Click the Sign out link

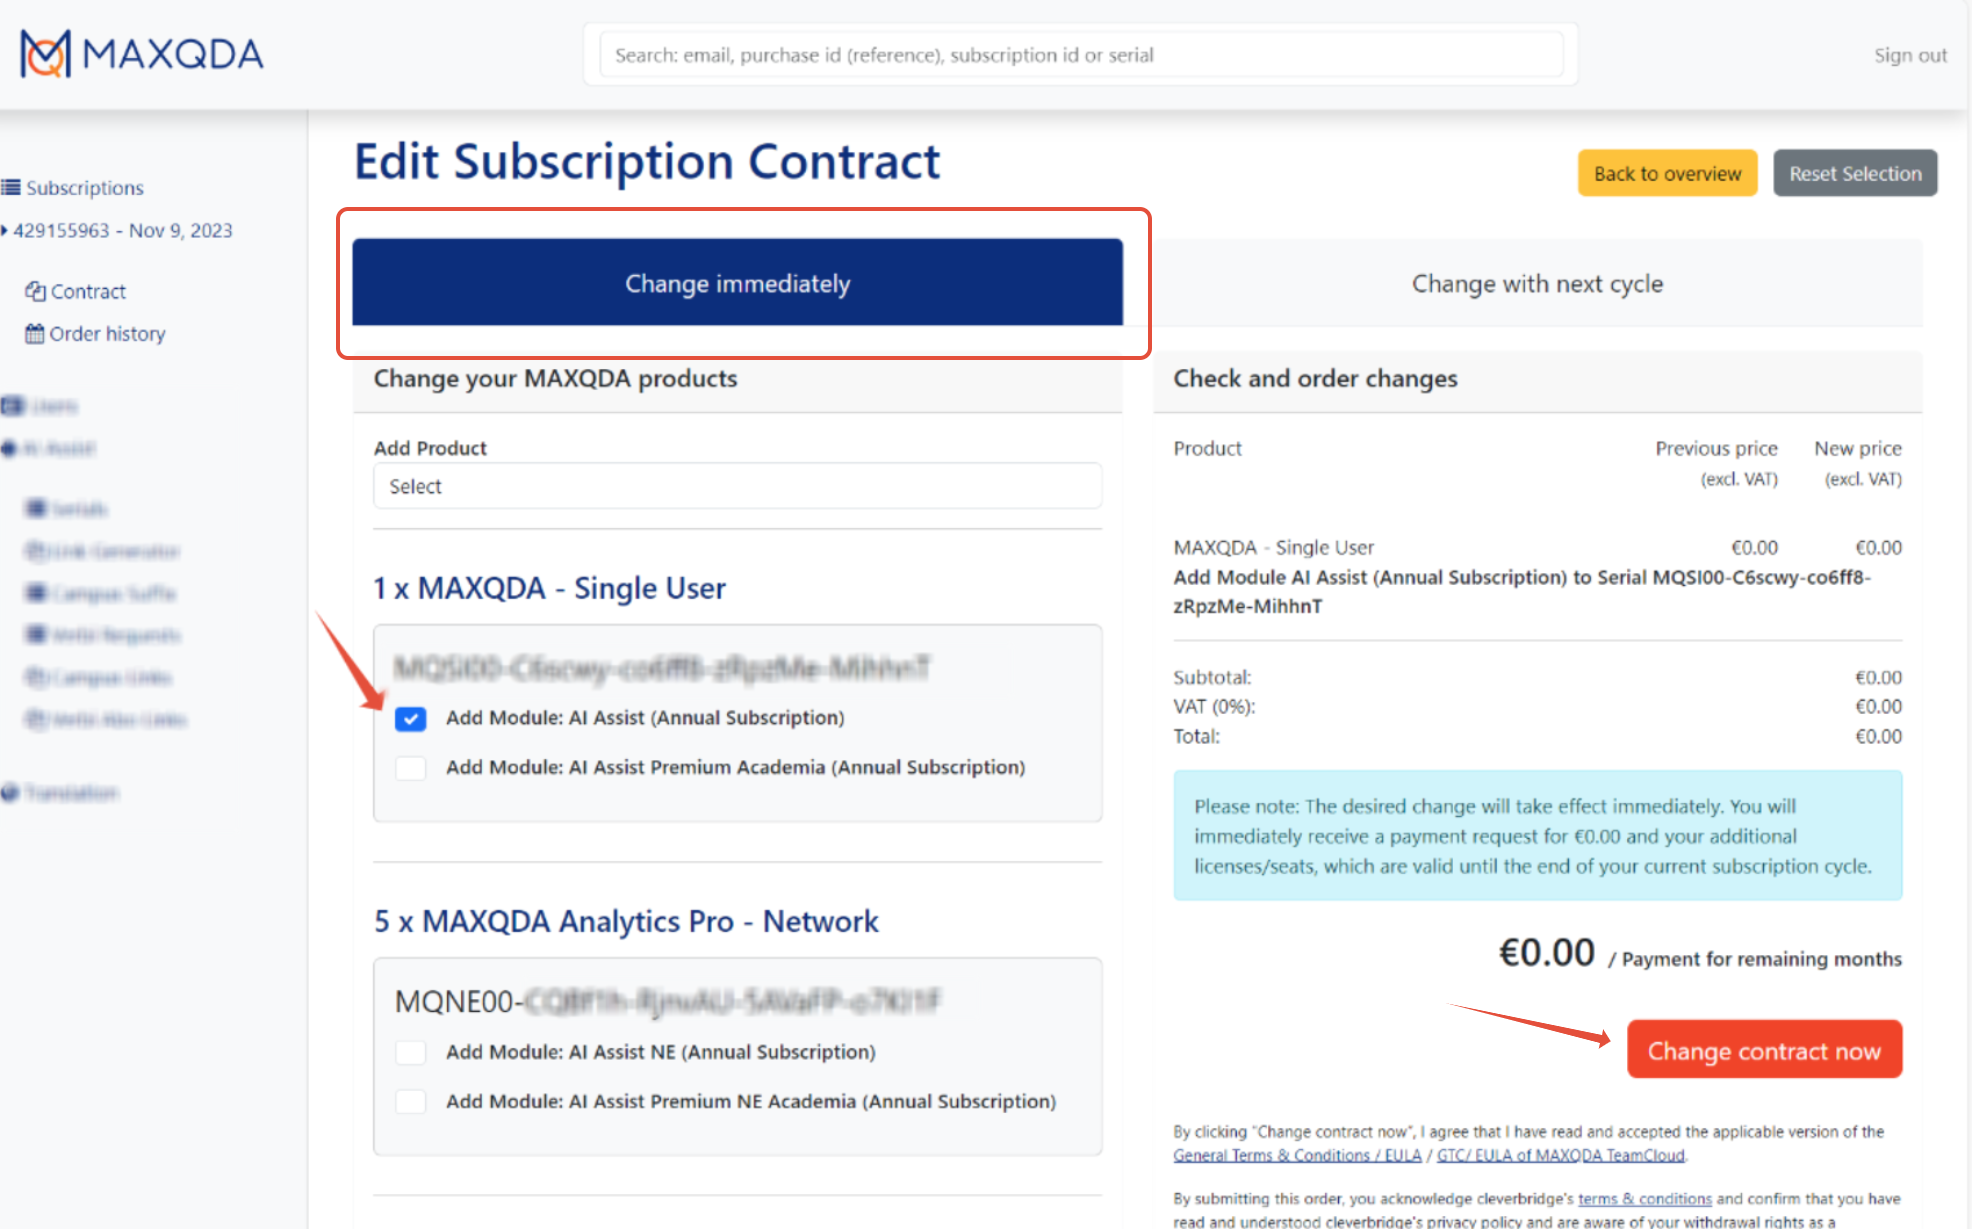click(1909, 56)
